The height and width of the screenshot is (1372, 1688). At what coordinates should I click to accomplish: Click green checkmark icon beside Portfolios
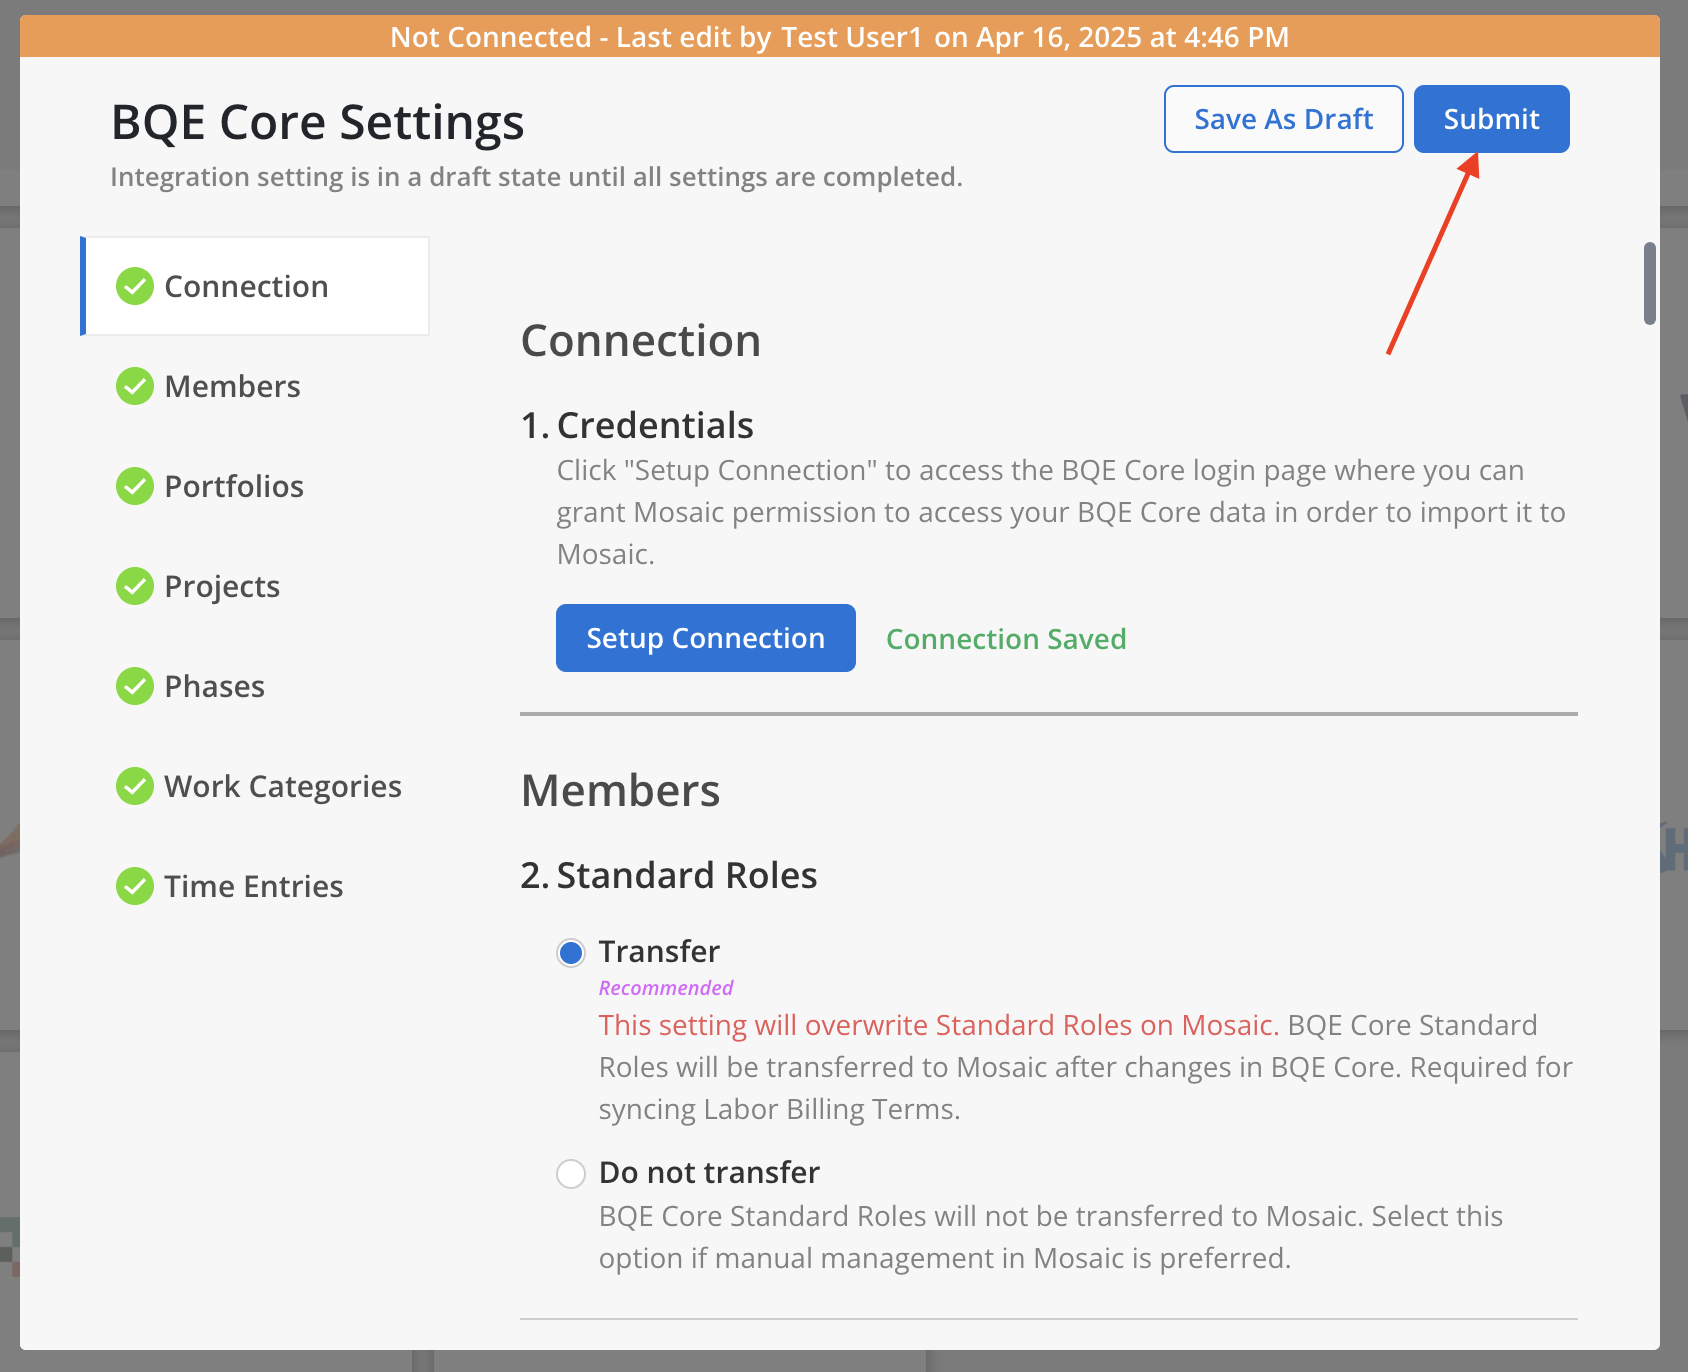(x=135, y=486)
